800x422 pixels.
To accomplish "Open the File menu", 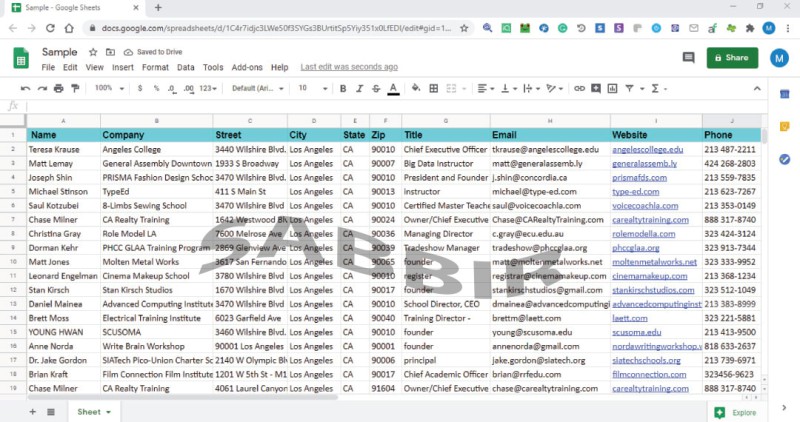I will tap(48, 67).
